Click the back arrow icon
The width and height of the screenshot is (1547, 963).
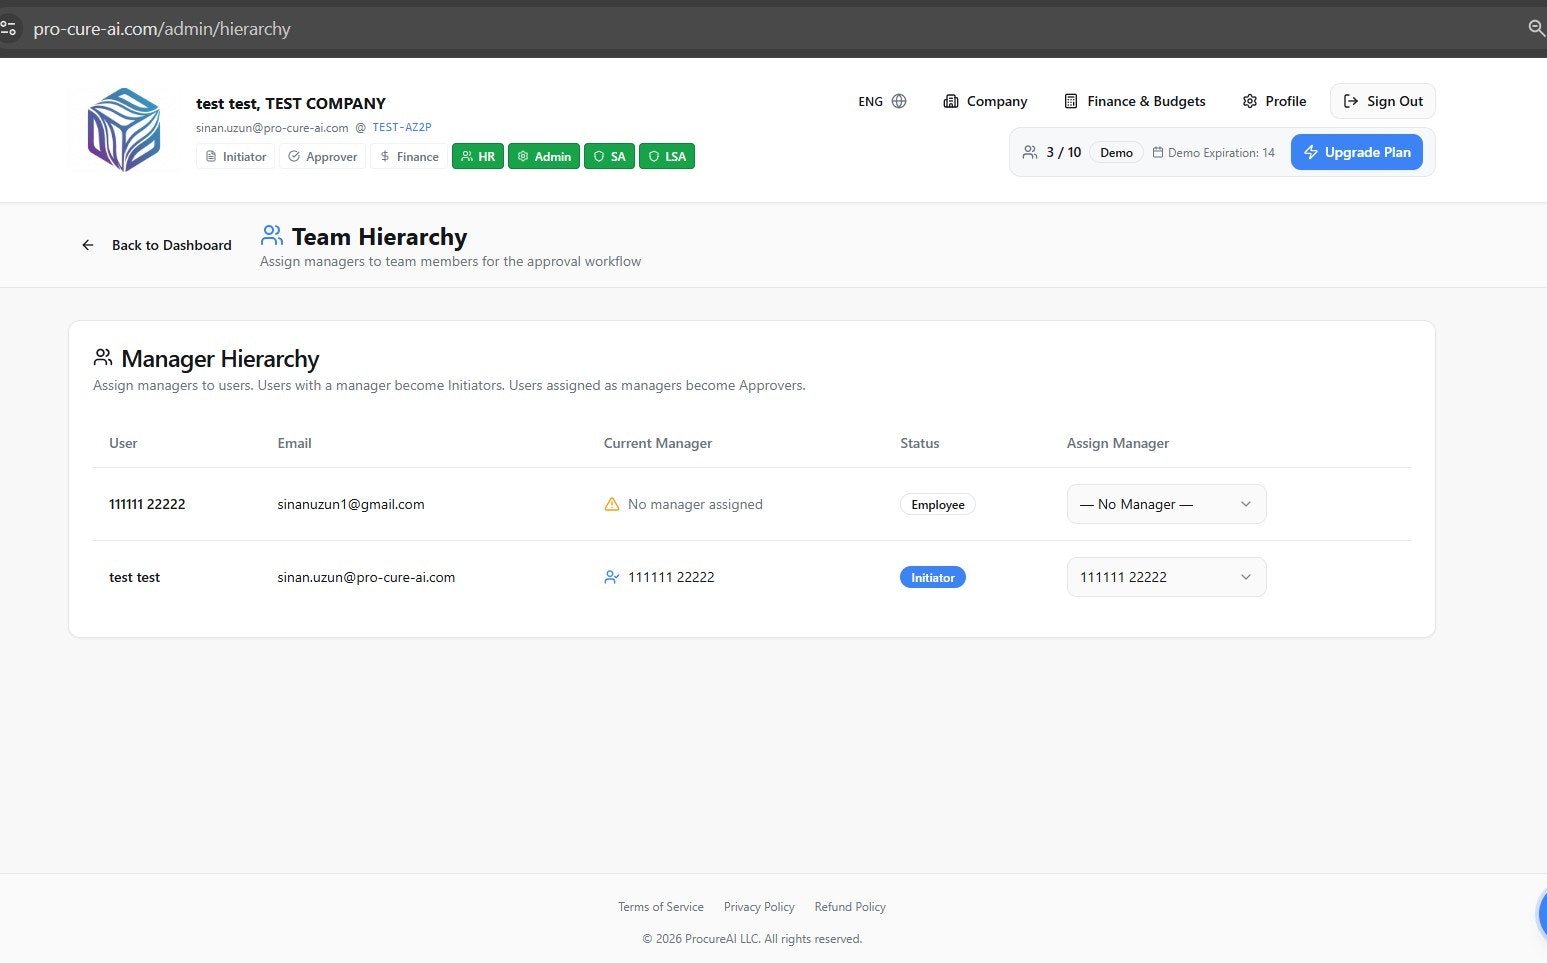(88, 245)
